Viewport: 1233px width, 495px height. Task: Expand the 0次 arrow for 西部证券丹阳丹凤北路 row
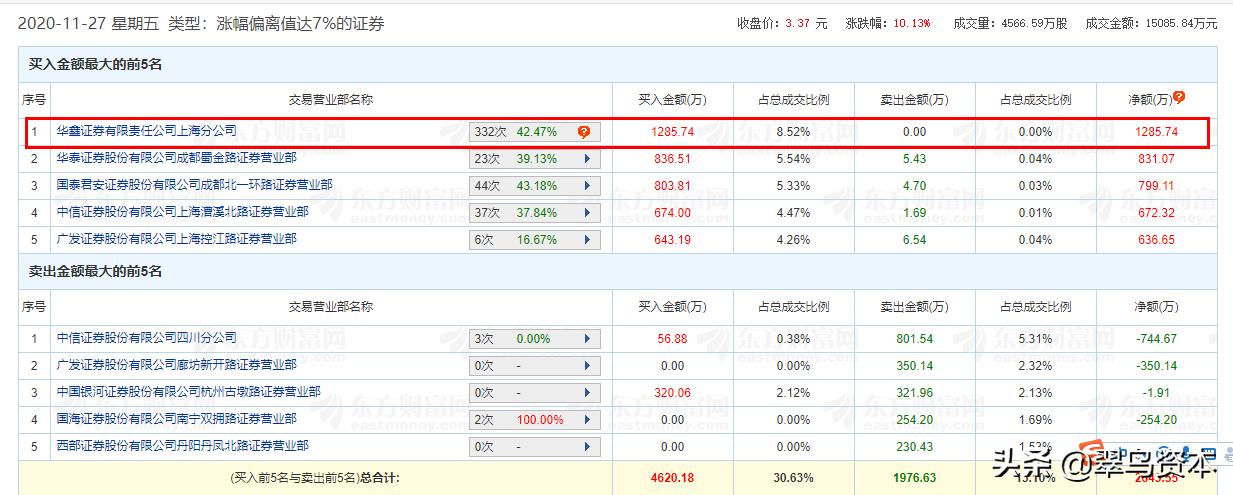click(585, 446)
